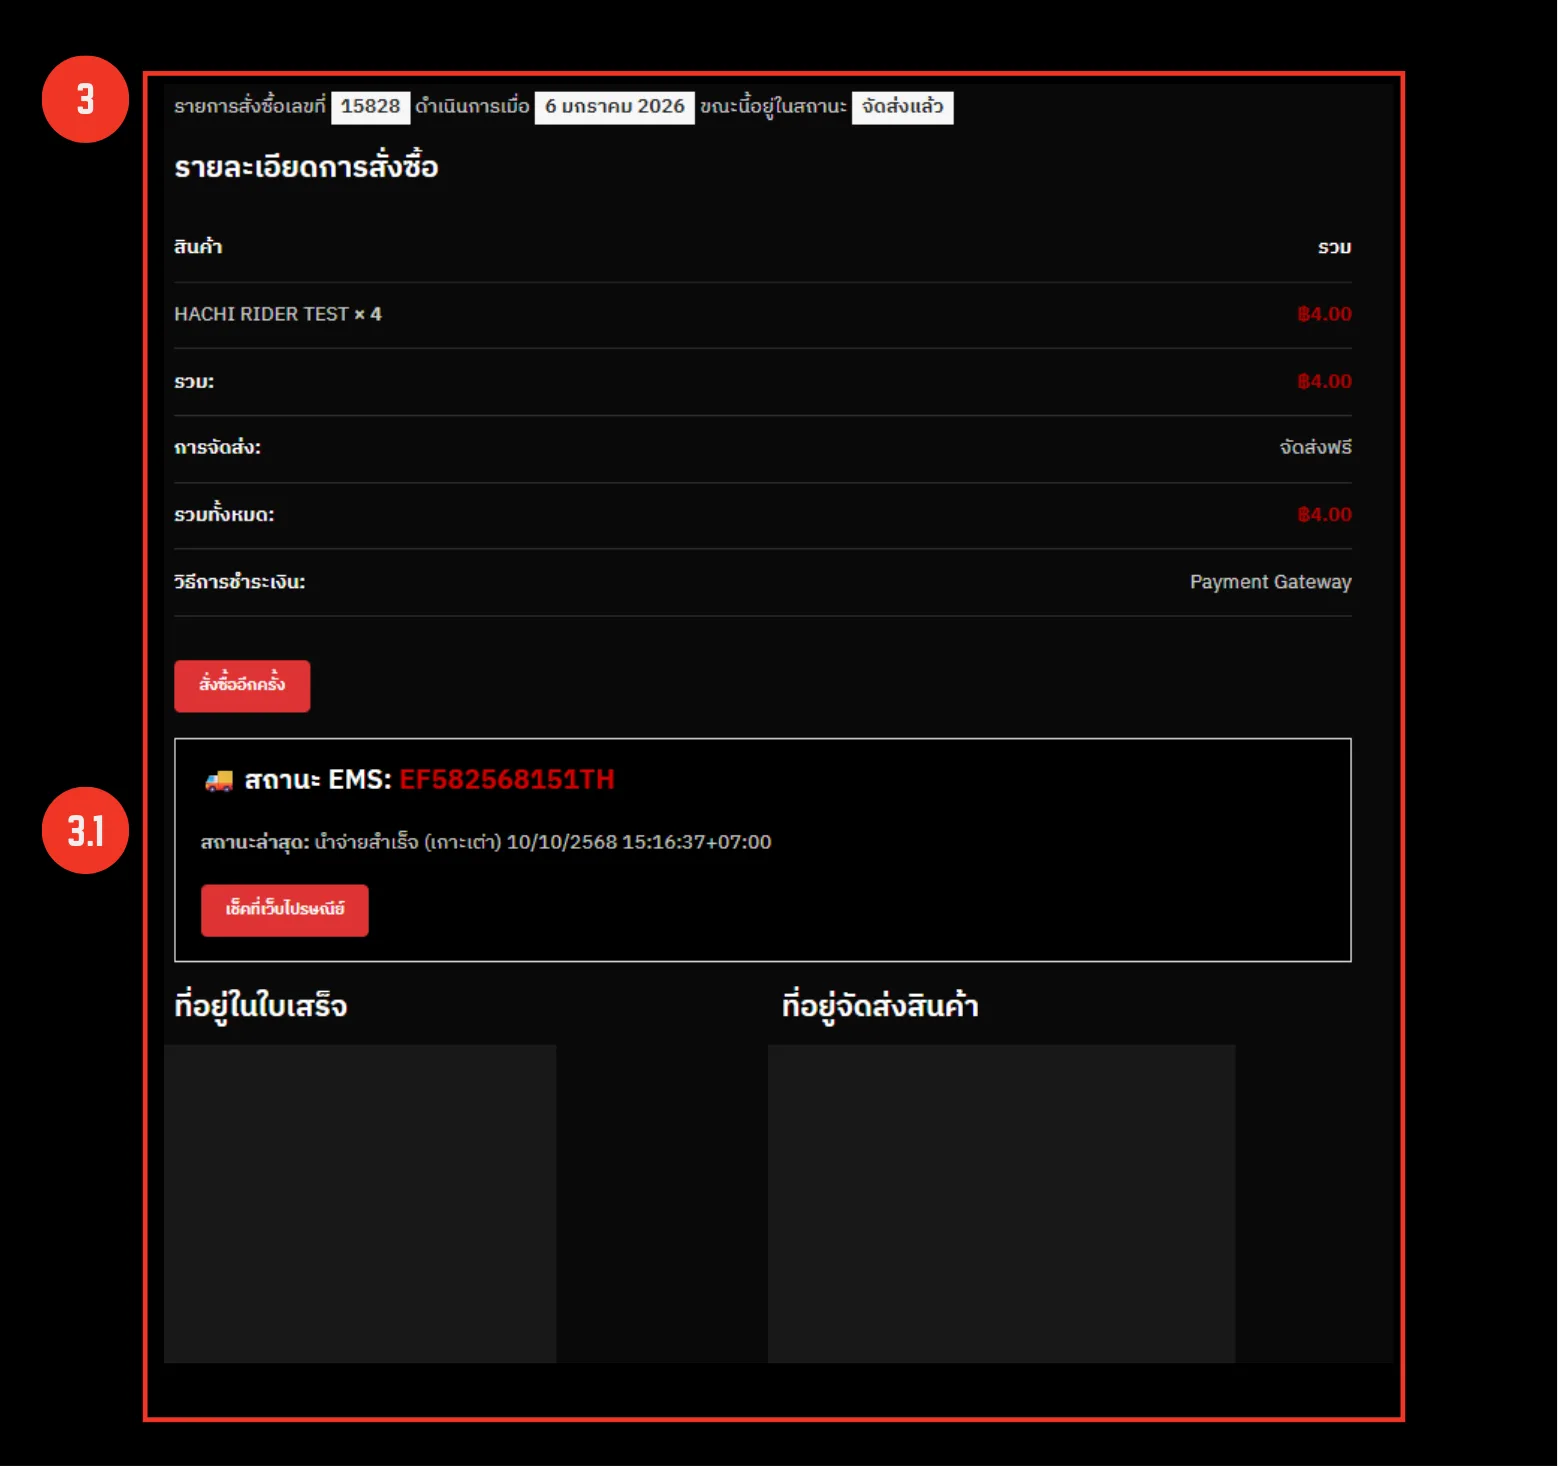Click the HACHI RIDER TEST row price
The image size is (1558, 1466).
(1324, 314)
